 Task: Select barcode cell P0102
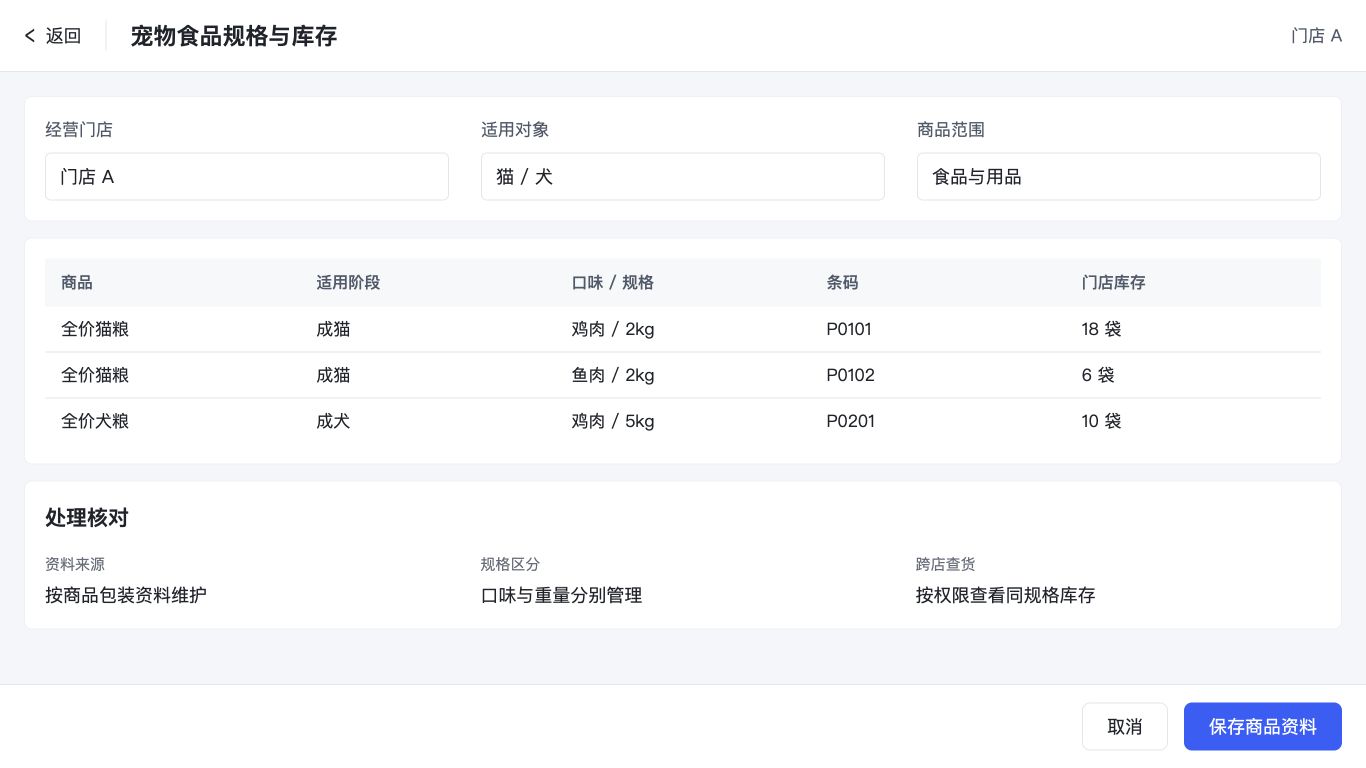pyautogui.click(x=850, y=375)
